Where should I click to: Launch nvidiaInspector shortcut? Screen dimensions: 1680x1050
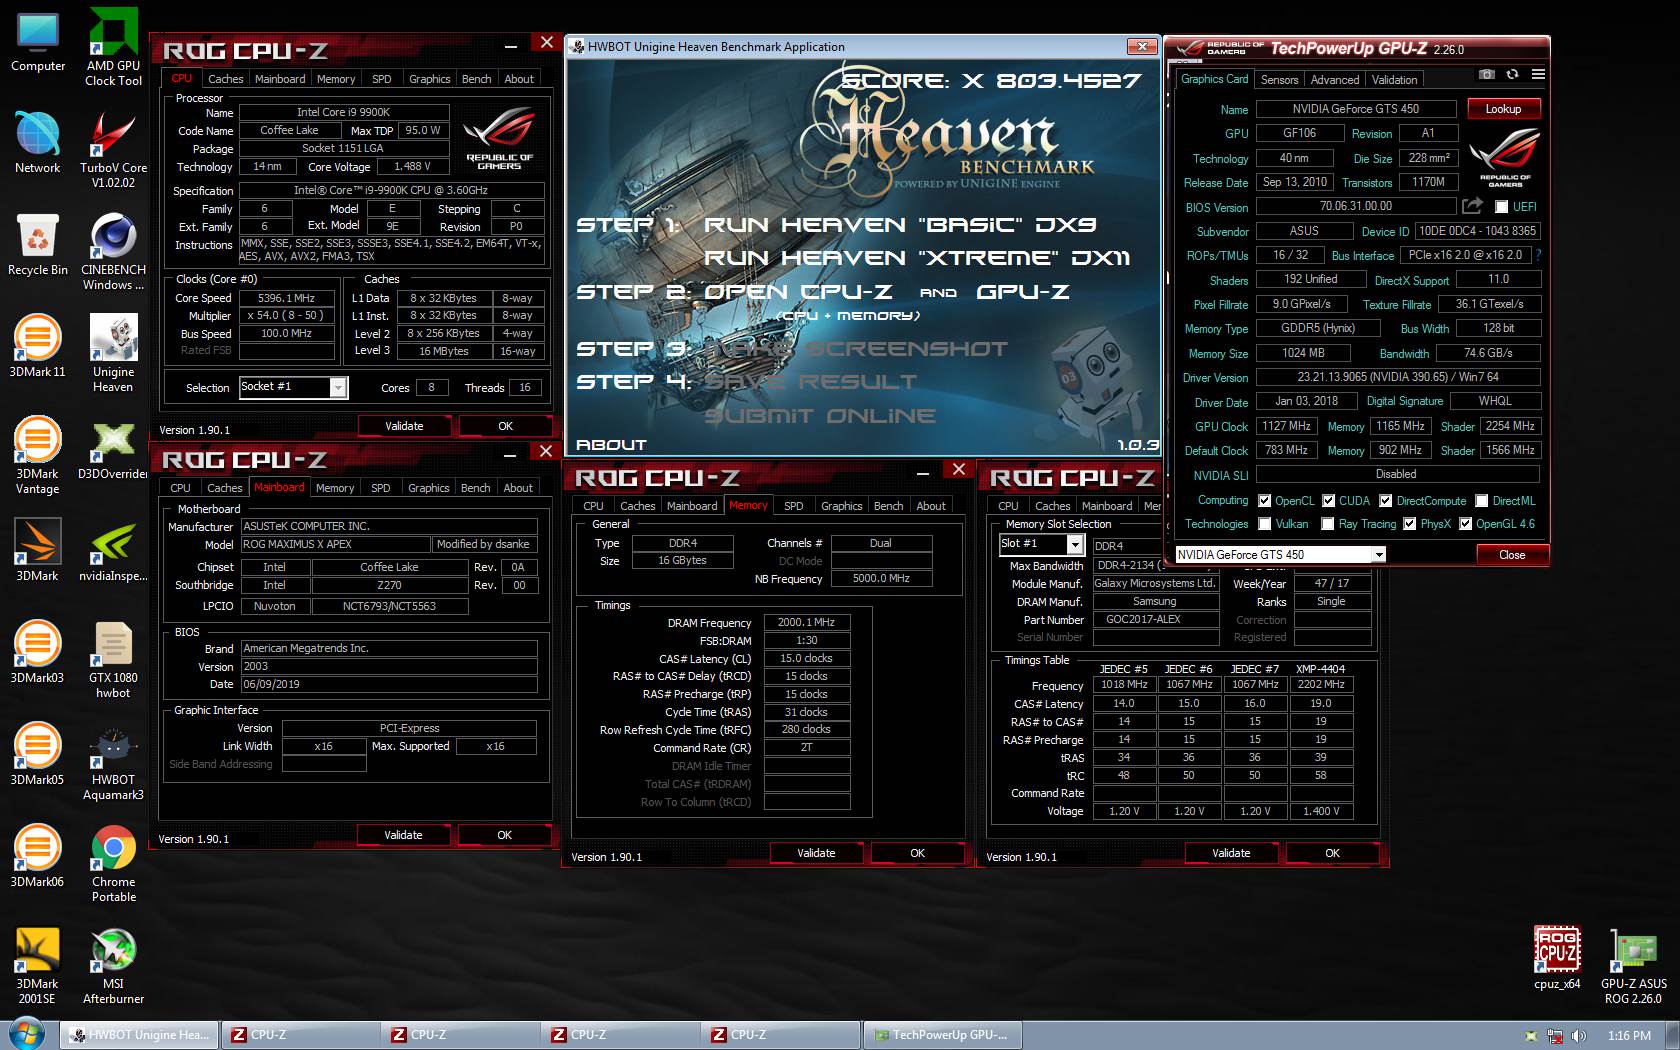point(113,551)
